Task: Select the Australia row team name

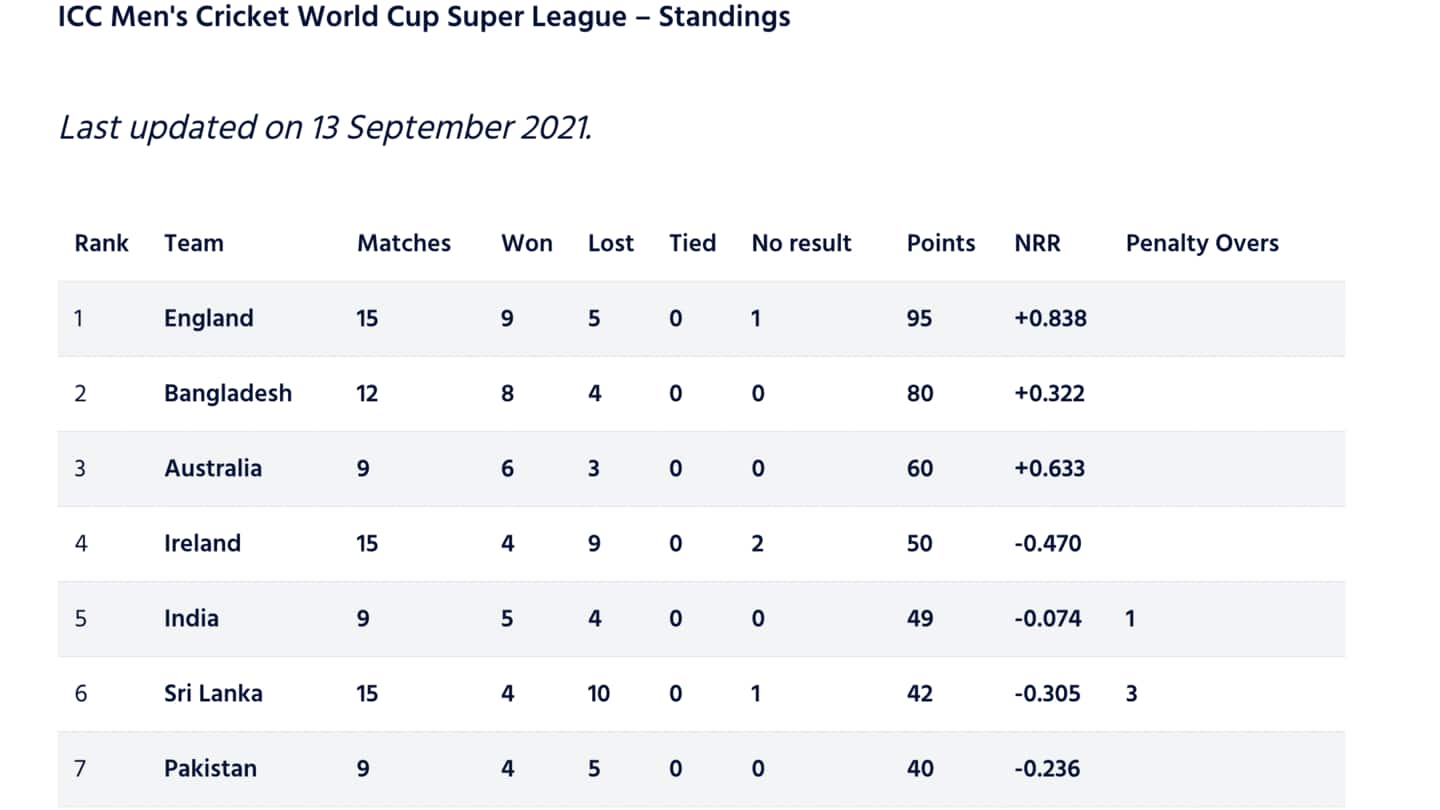Action: click(213, 468)
